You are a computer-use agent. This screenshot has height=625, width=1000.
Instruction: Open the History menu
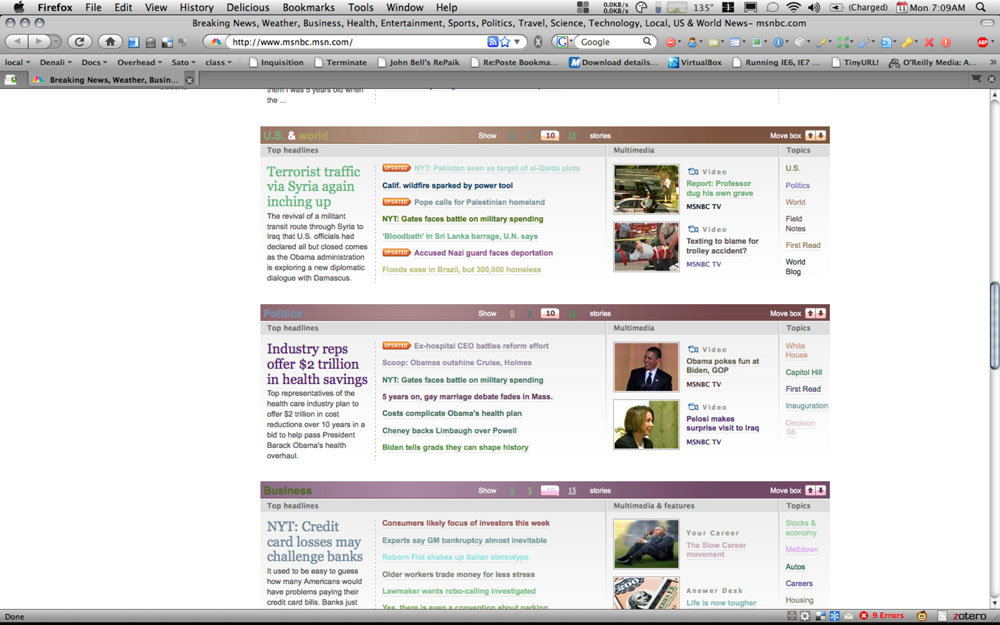[x=196, y=7]
